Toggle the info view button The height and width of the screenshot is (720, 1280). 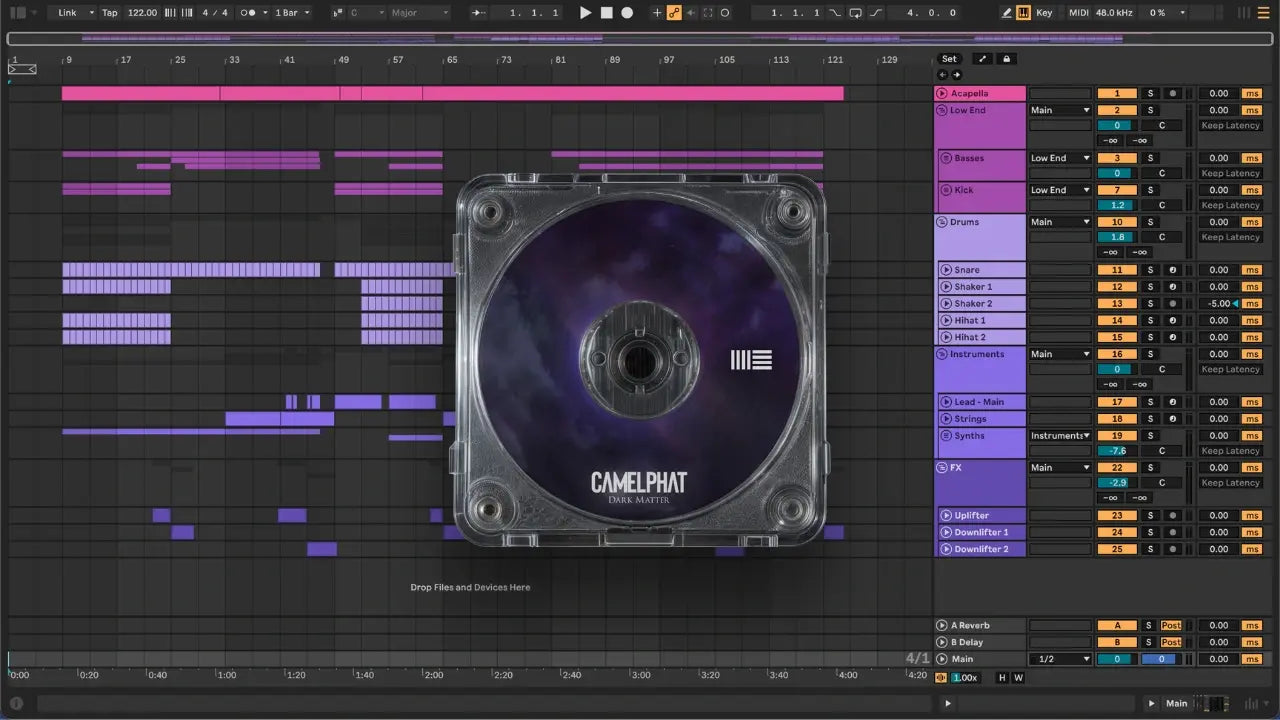[x=16, y=703]
